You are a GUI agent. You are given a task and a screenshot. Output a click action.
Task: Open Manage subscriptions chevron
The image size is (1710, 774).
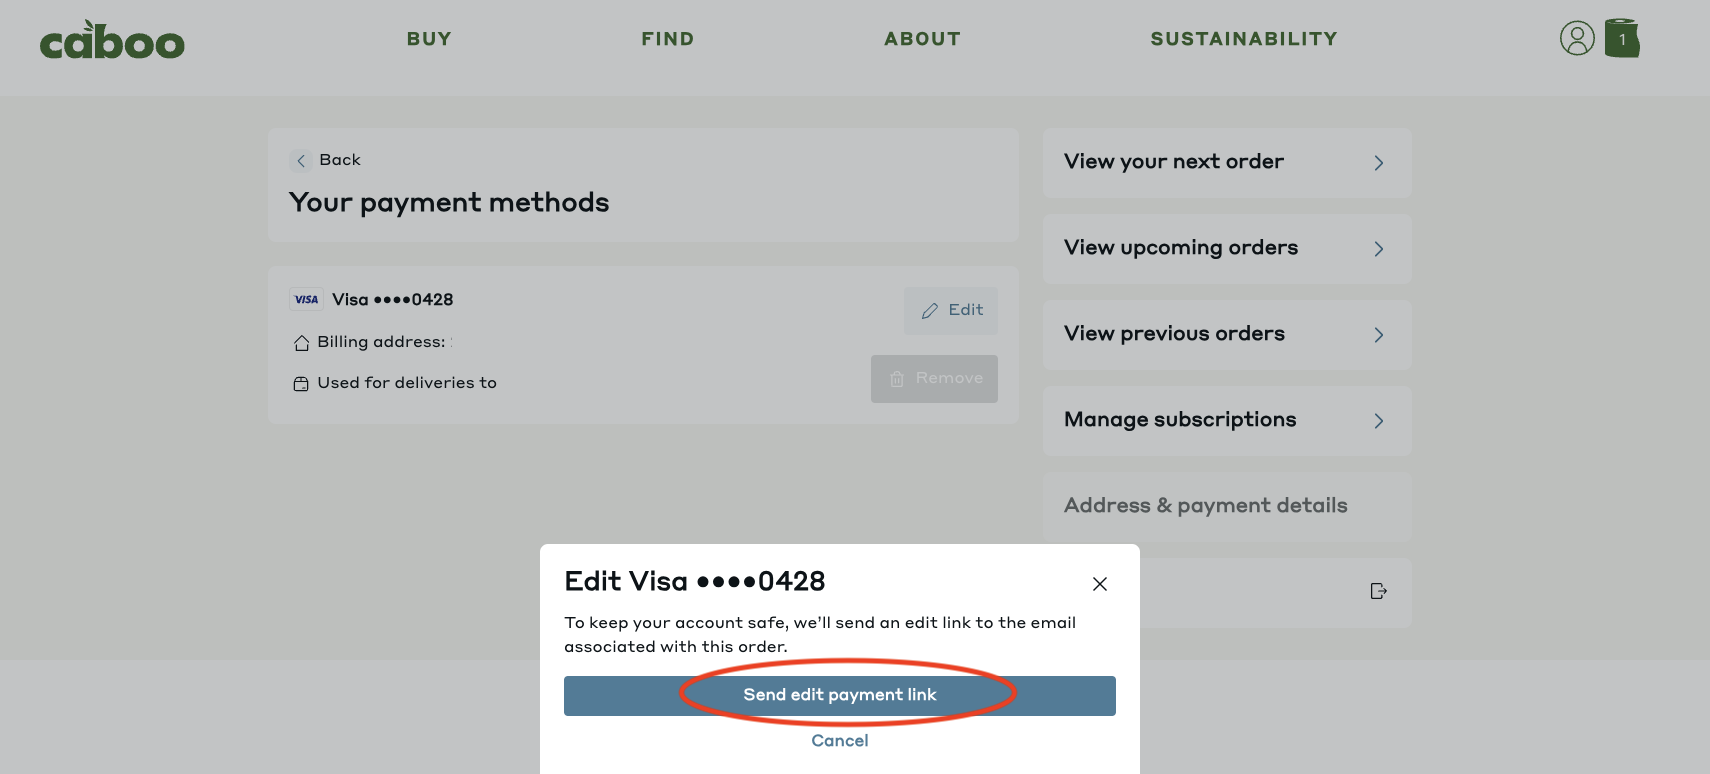click(1379, 421)
